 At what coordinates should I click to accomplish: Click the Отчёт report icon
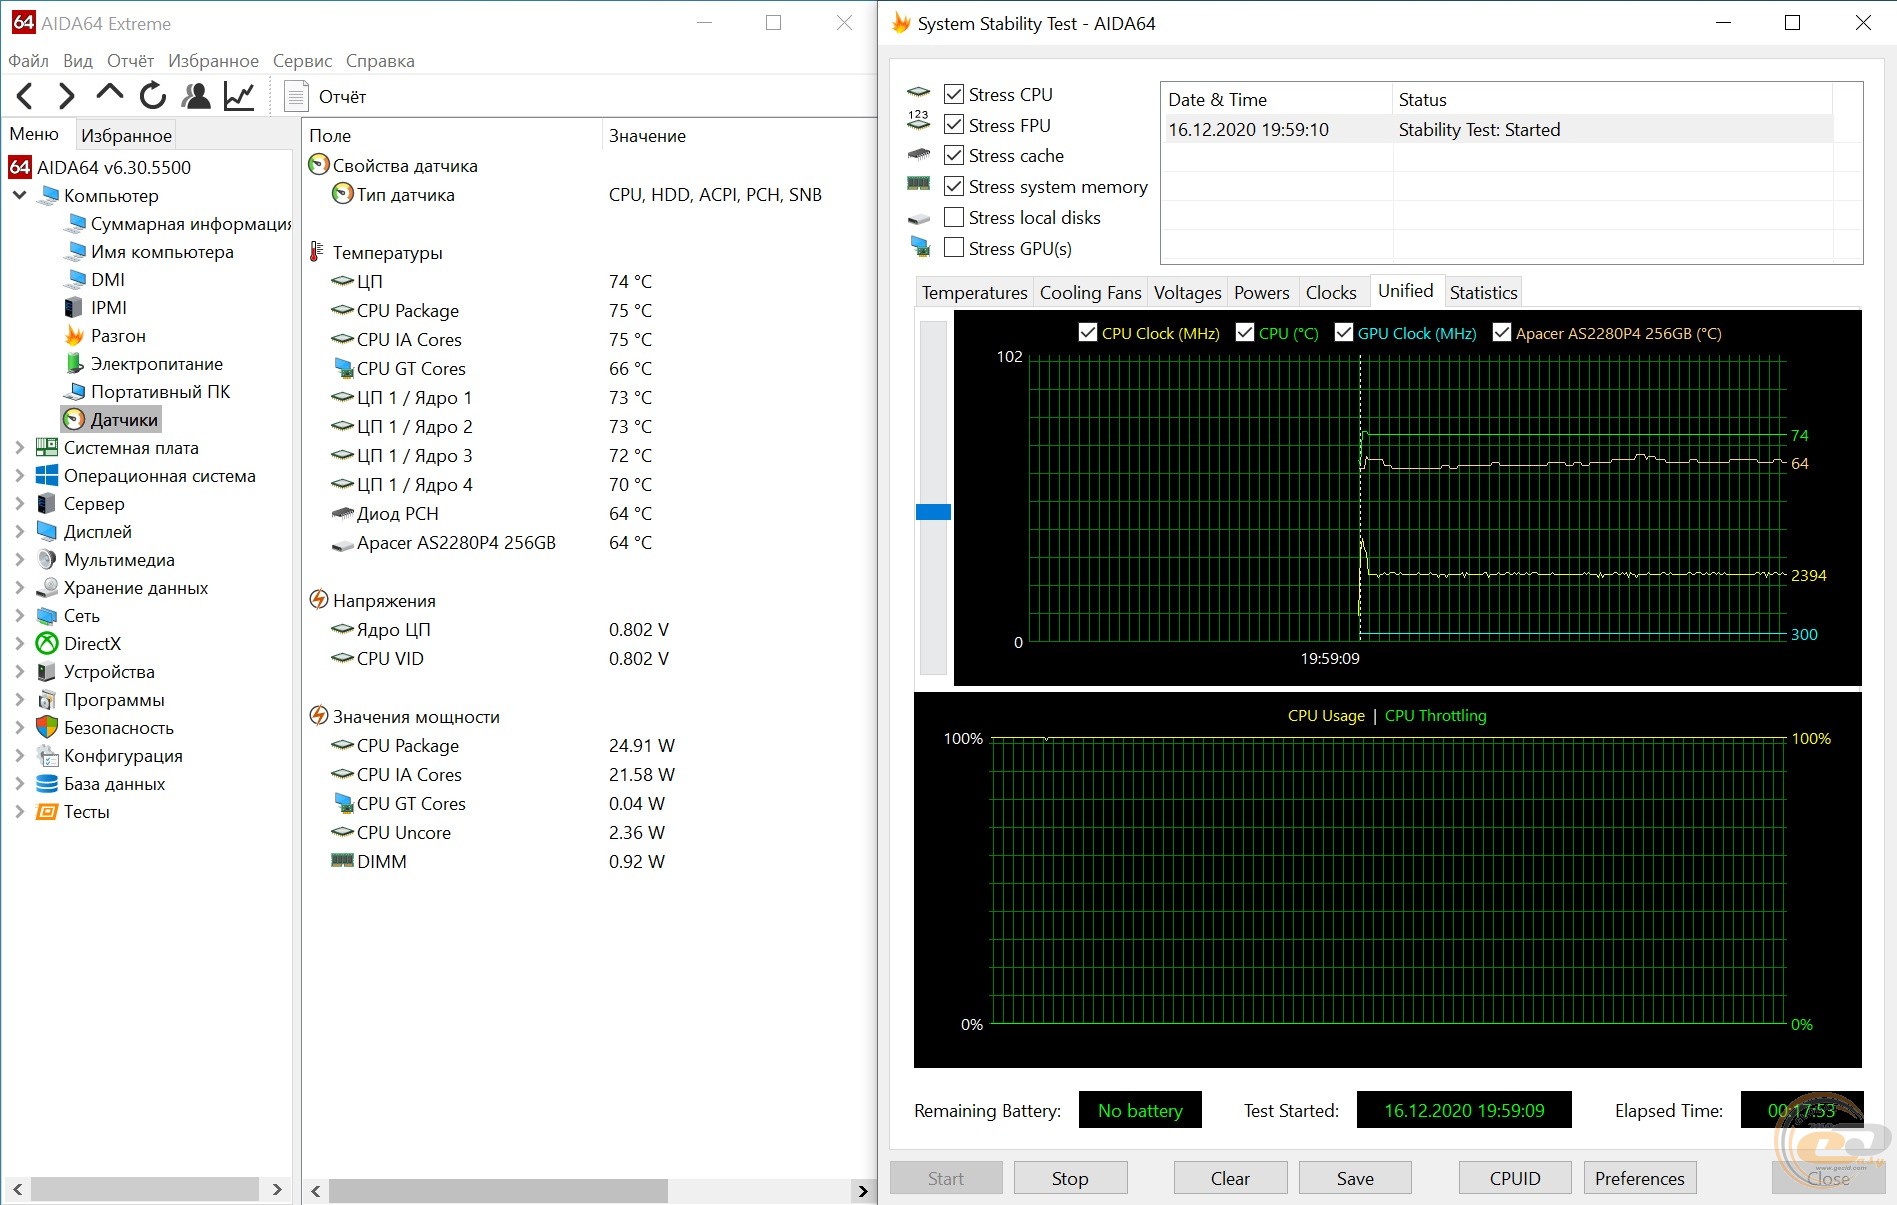coord(296,97)
